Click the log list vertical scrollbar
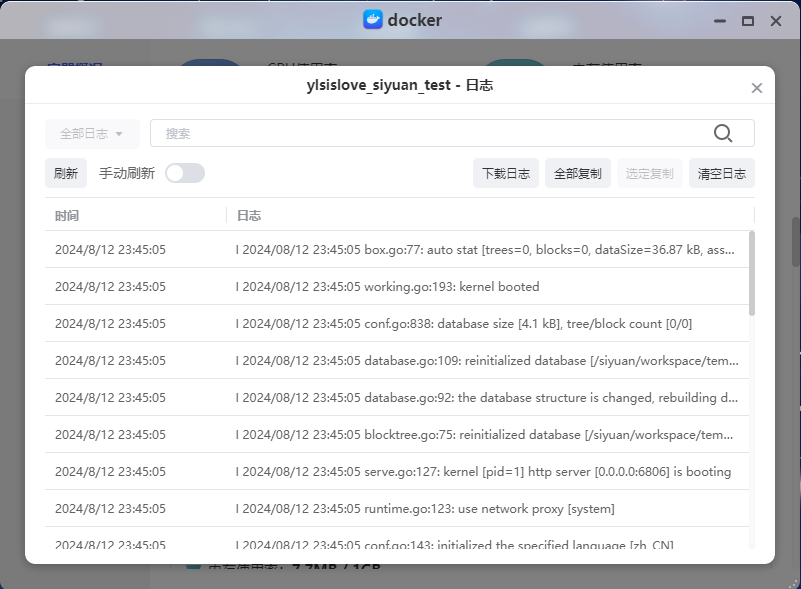Image resolution: width=801 pixels, height=589 pixels. click(752, 272)
